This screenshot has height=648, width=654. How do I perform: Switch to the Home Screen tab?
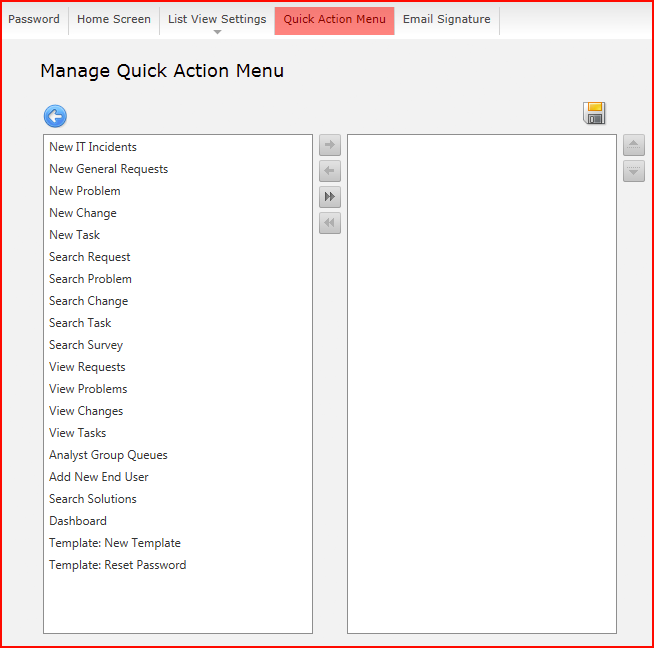114,19
